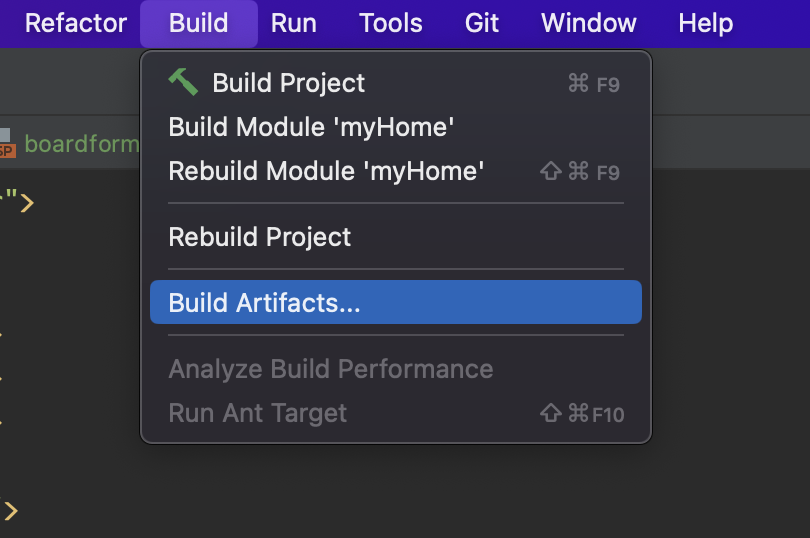Open the Git menu

pos(482,23)
